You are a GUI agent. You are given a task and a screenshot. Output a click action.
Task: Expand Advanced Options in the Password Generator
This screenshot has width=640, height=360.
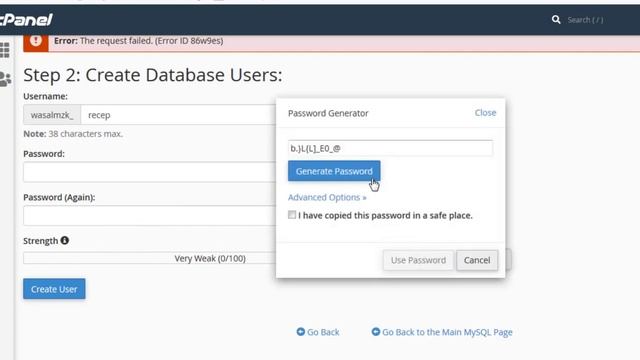click(327, 197)
